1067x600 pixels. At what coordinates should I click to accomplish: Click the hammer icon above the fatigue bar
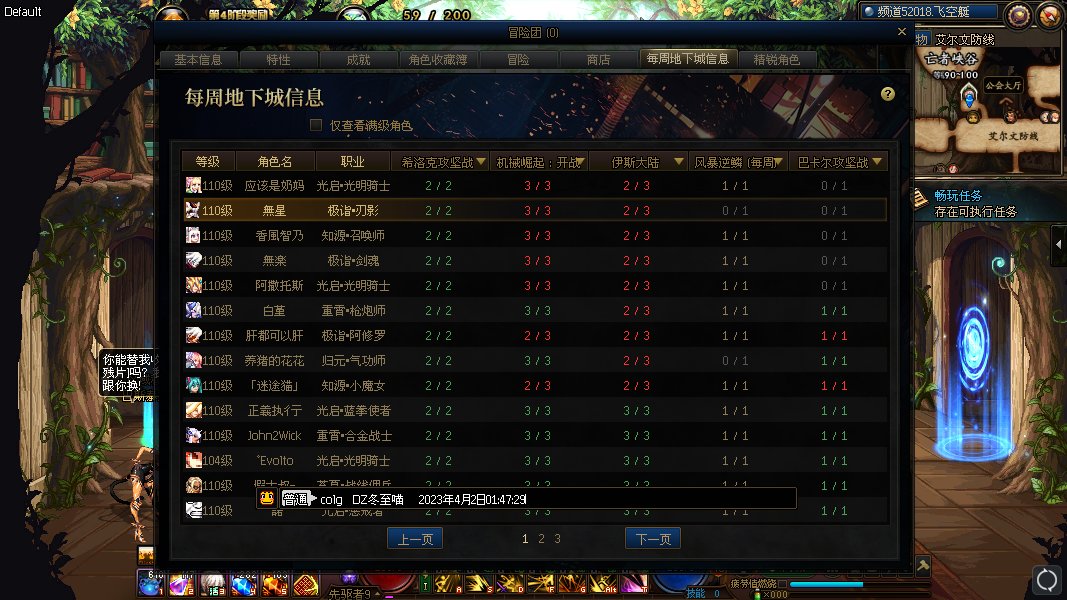coord(923,565)
